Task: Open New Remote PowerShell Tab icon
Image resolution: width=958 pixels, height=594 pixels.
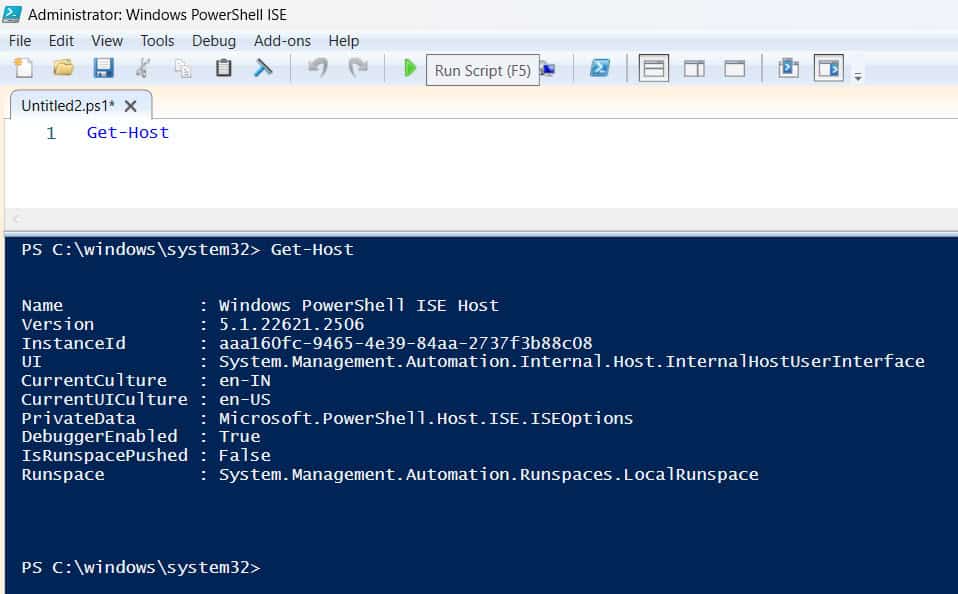Action: [549, 70]
